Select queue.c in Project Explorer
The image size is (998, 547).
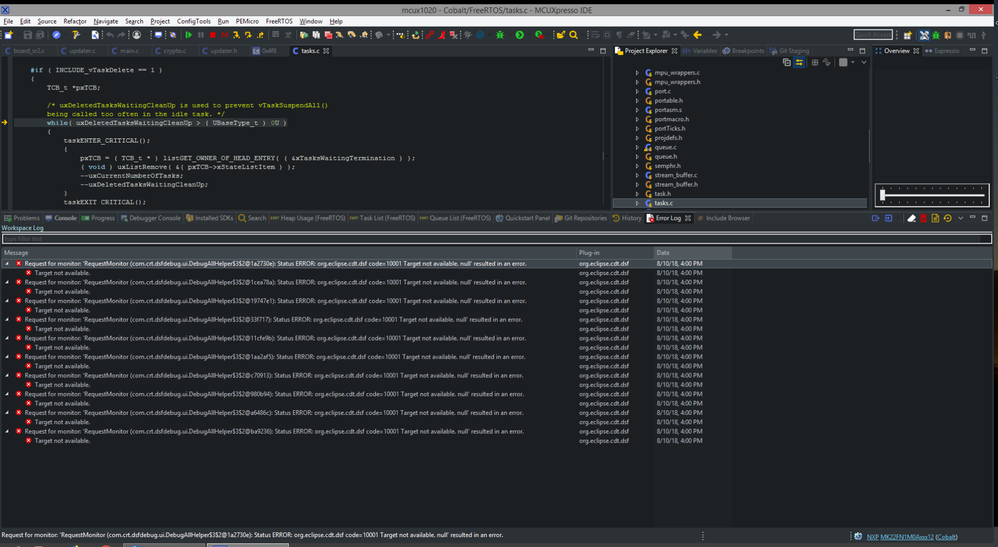pos(665,147)
